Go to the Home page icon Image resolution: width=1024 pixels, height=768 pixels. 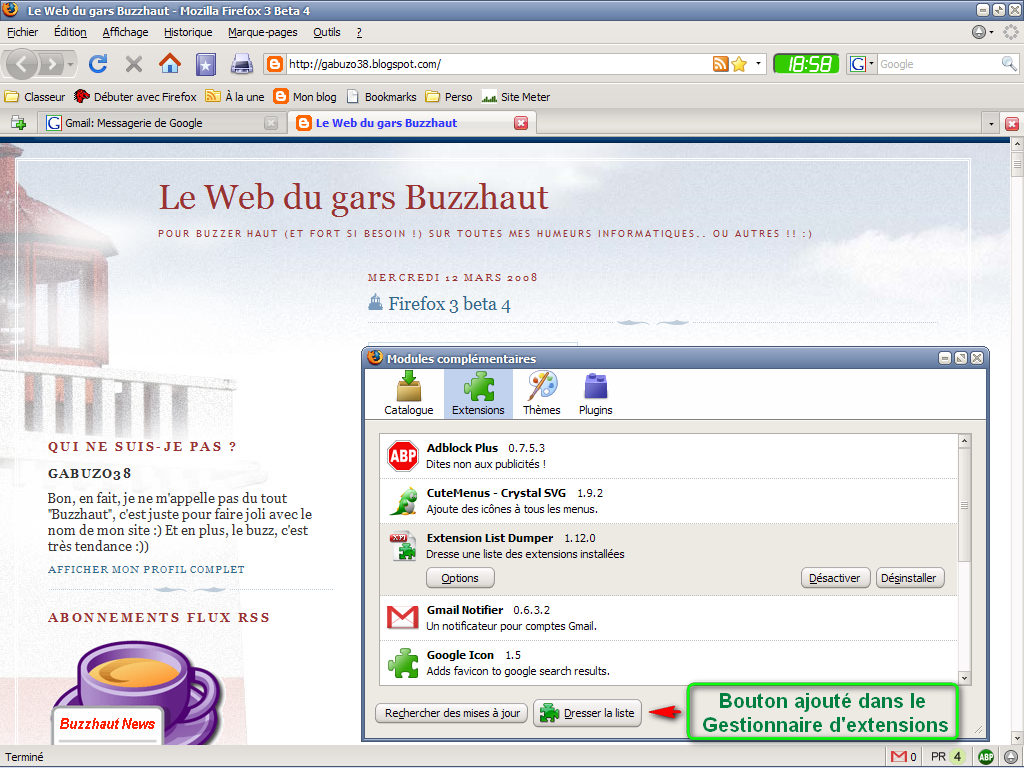click(170, 63)
